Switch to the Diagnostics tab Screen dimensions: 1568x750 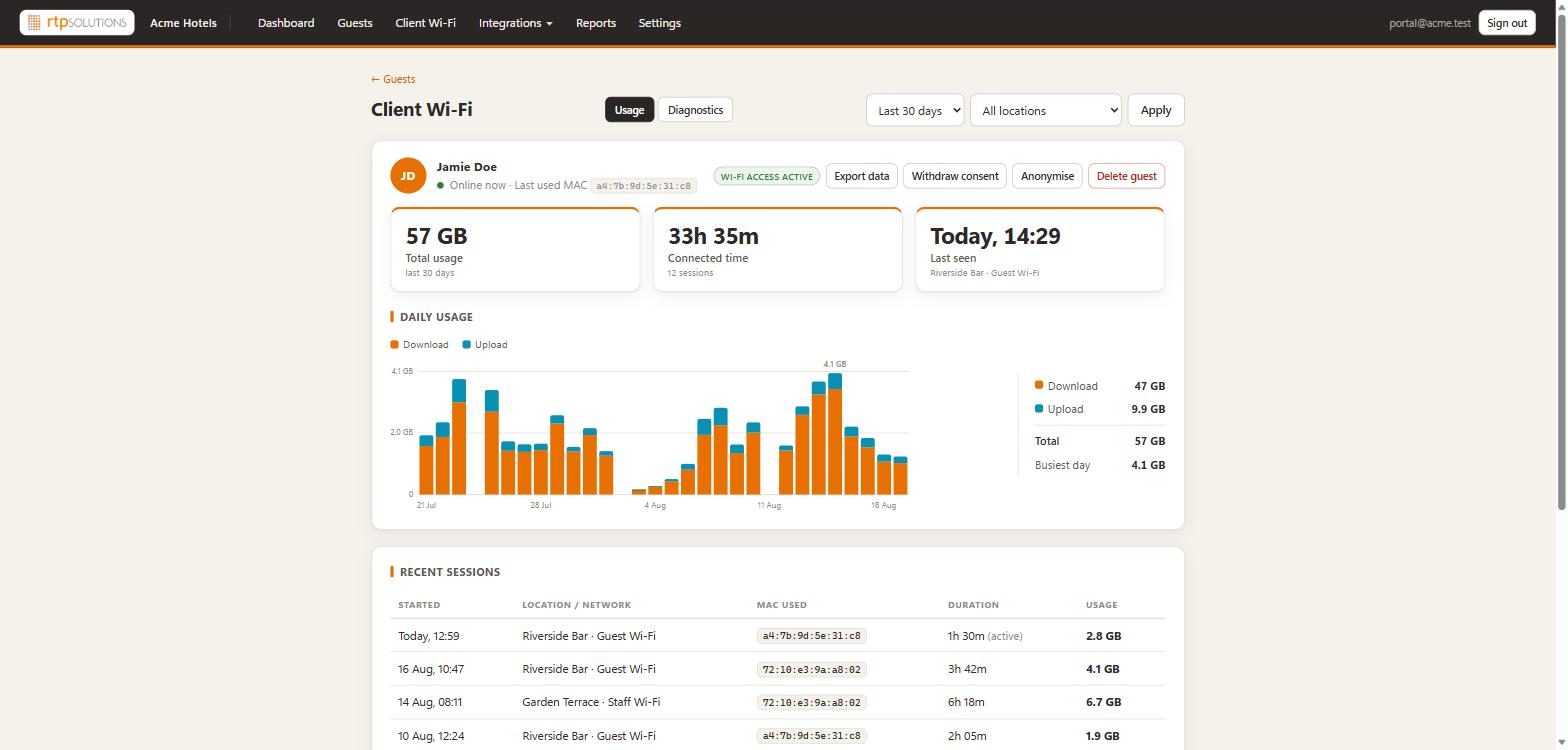(695, 110)
